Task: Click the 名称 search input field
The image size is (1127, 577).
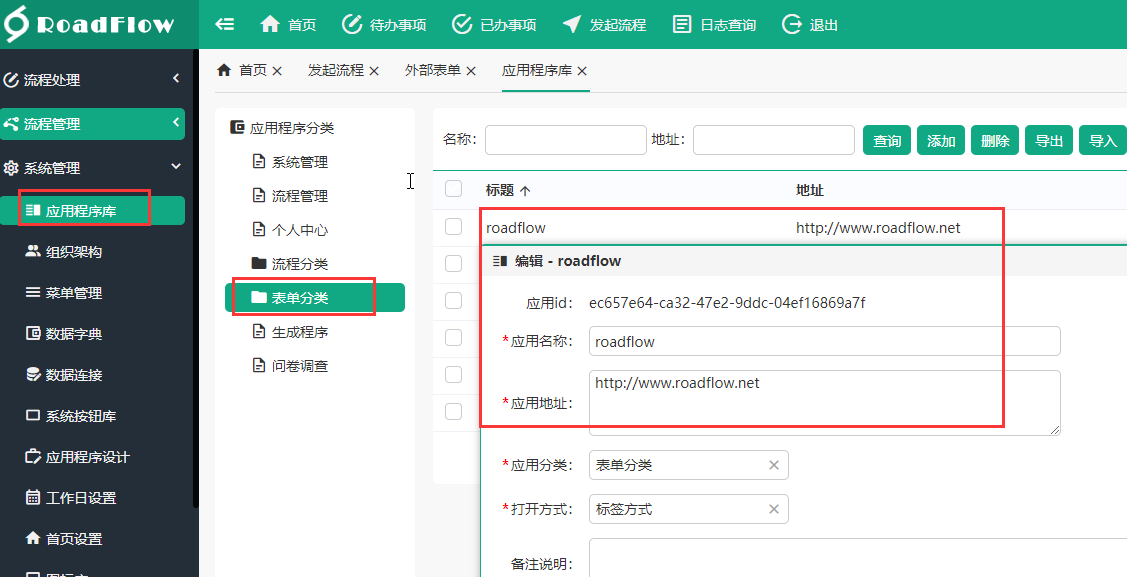Action: pos(566,139)
